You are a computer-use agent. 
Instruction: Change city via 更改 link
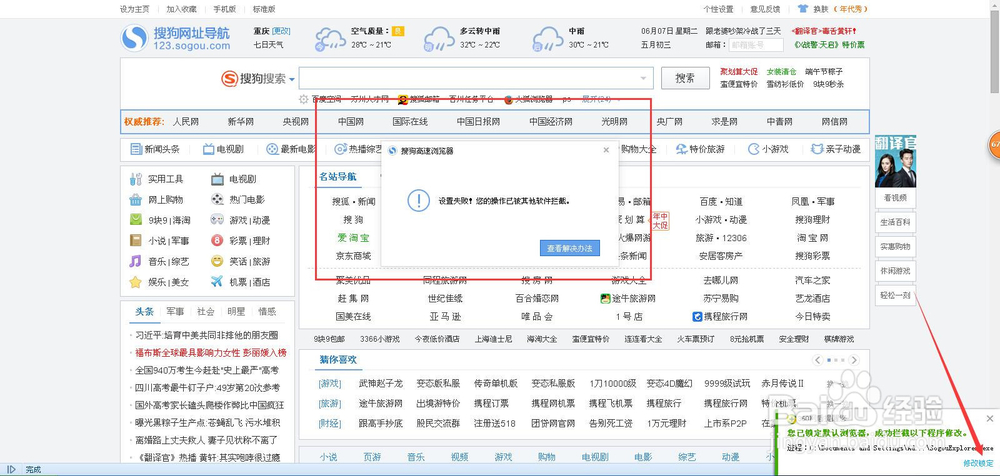tap(281, 31)
